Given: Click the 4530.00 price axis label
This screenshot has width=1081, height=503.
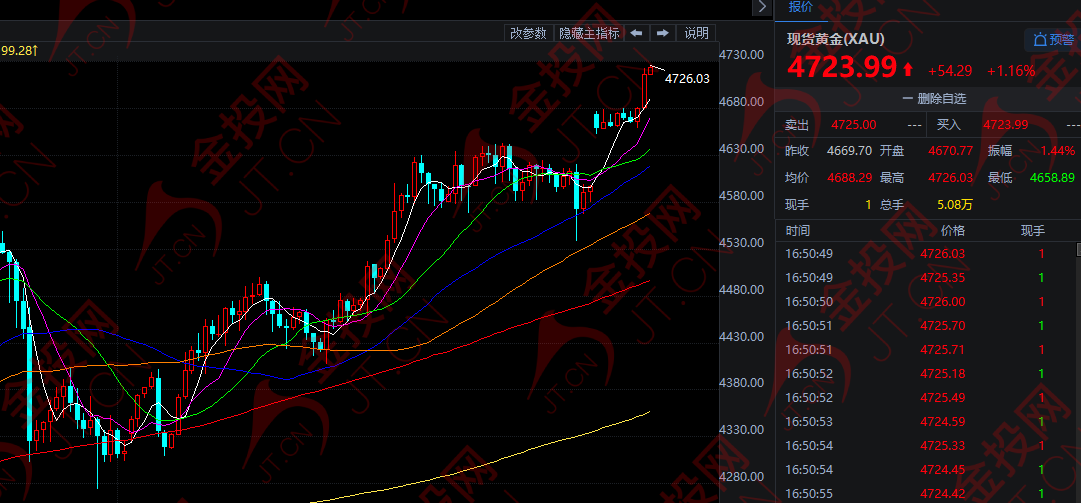Looking at the screenshot, I should click(x=741, y=243).
